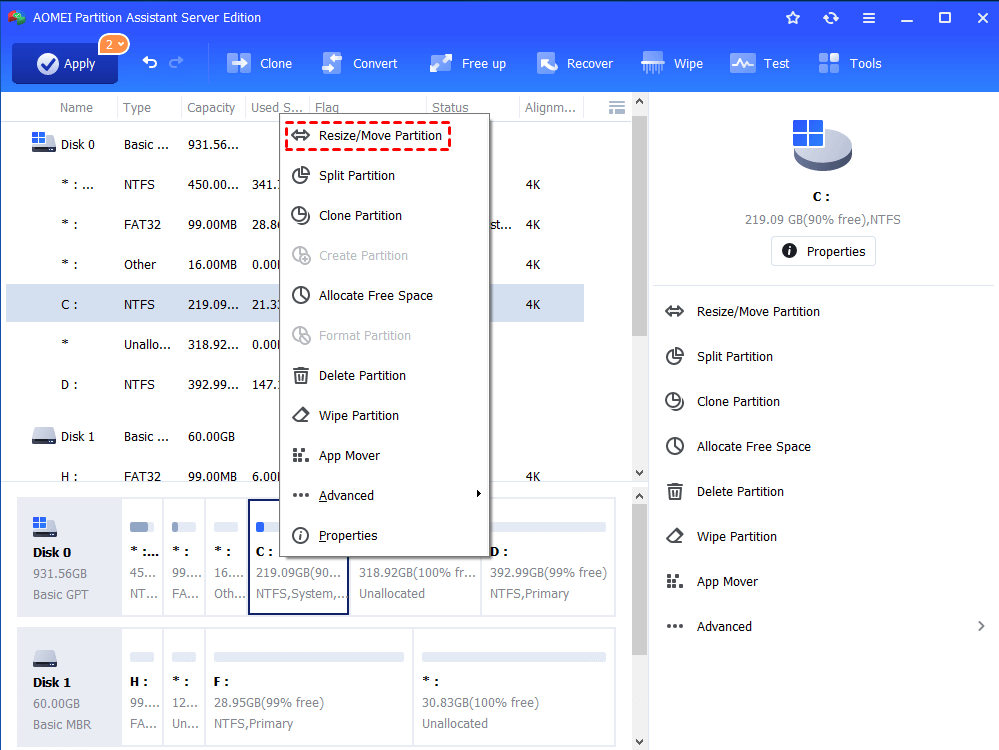The height and width of the screenshot is (750, 999).
Task: Choose Split Partition in the context menu
Action: 385,175
